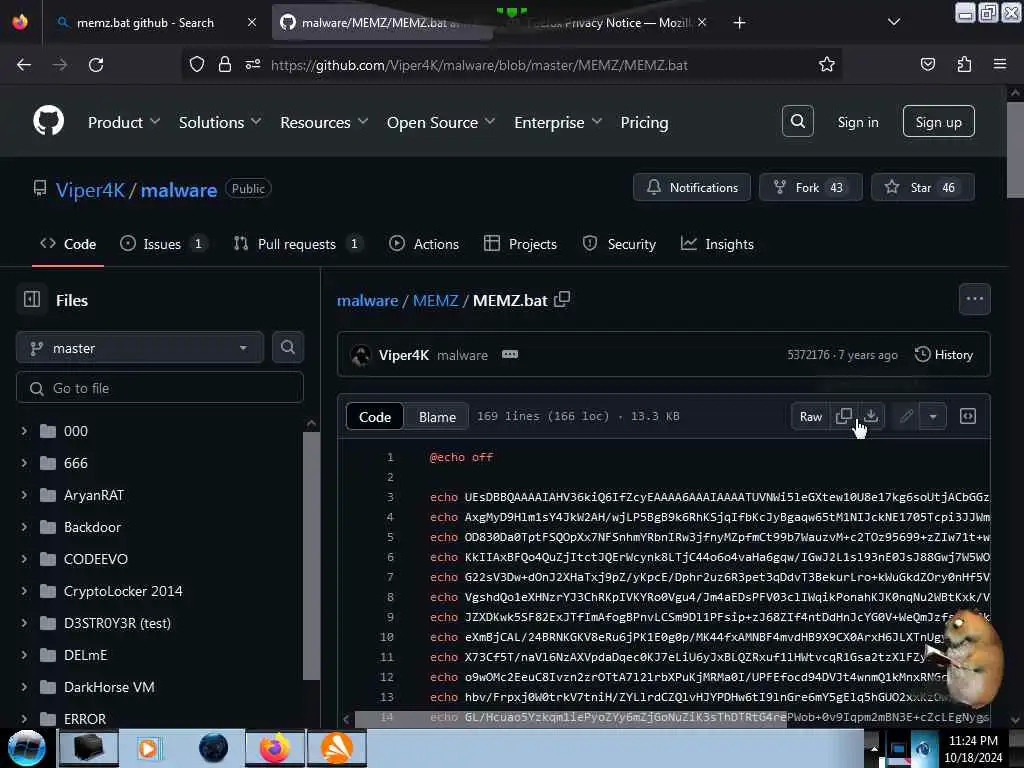Open the Projects tab

(x=520, y=244)
